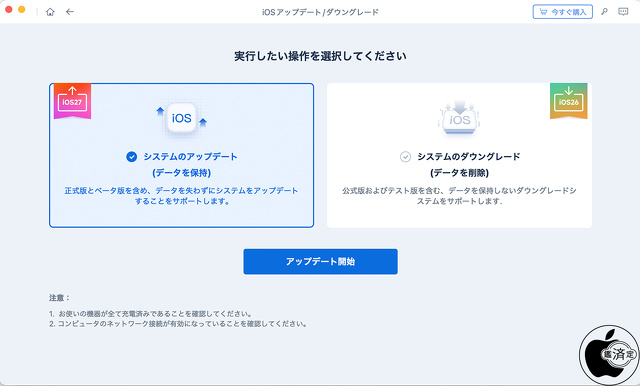Open the key registration icon
Image resolution: width=640 pixels, height=386 pixels.
604,12
